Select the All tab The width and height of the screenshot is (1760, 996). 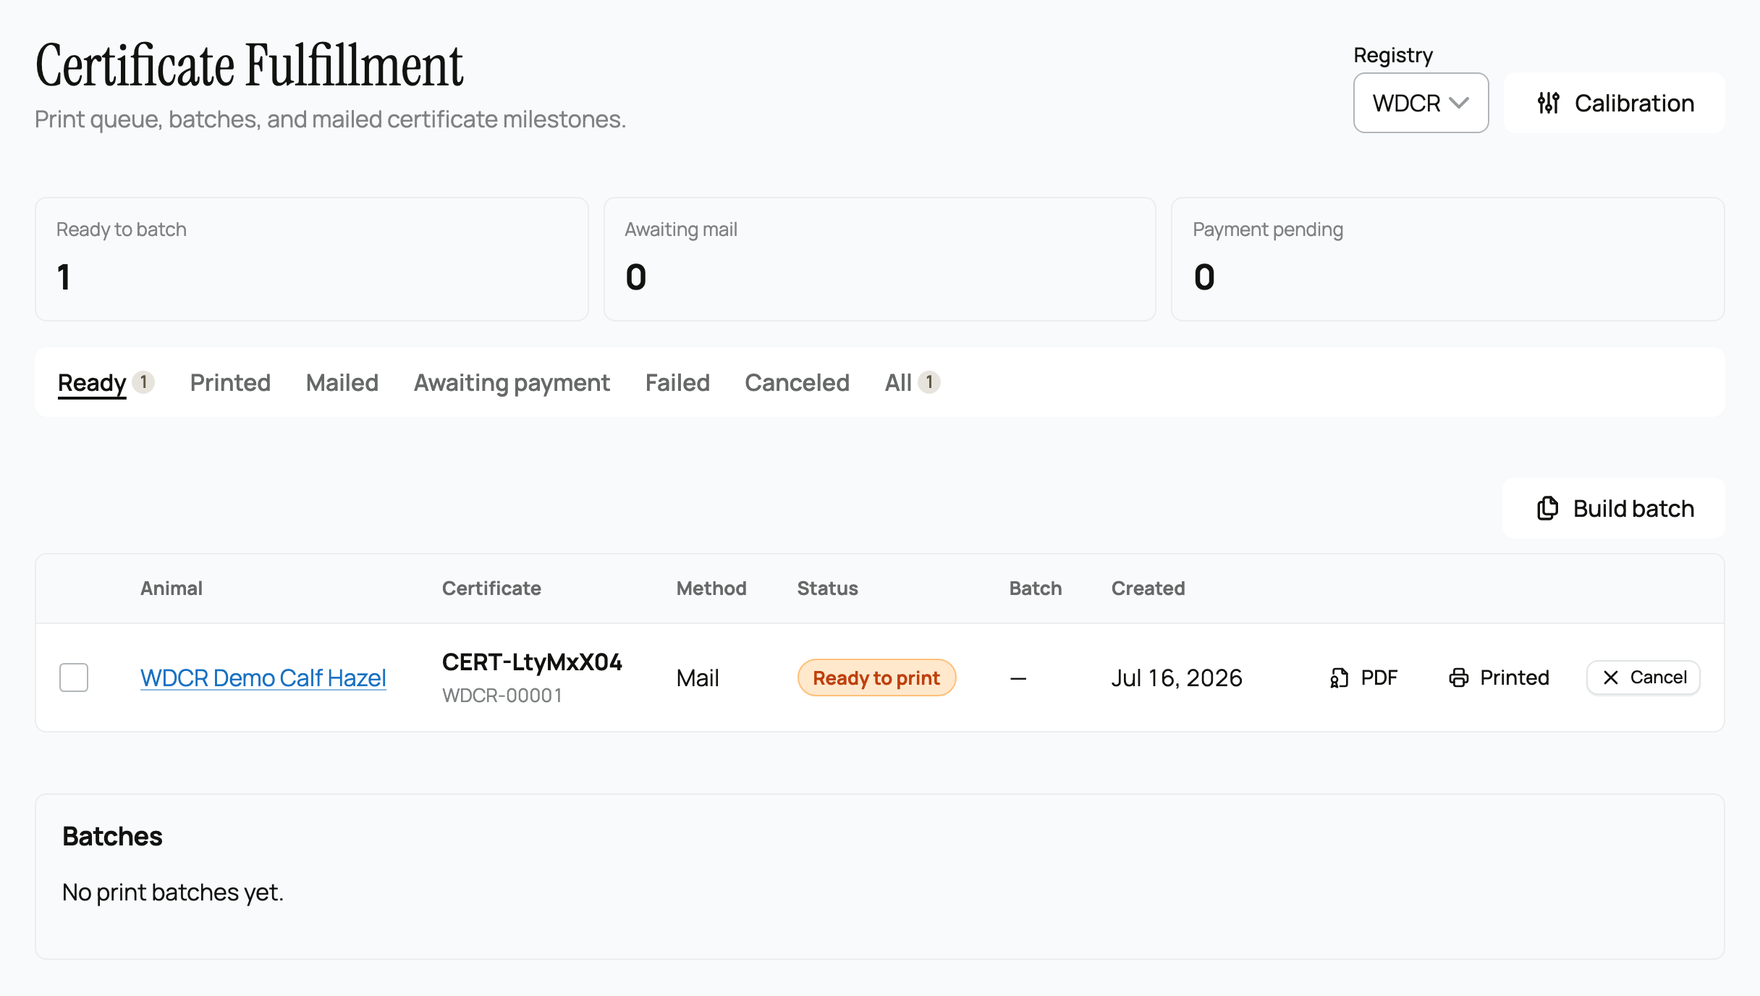click(x=911, y=383)
